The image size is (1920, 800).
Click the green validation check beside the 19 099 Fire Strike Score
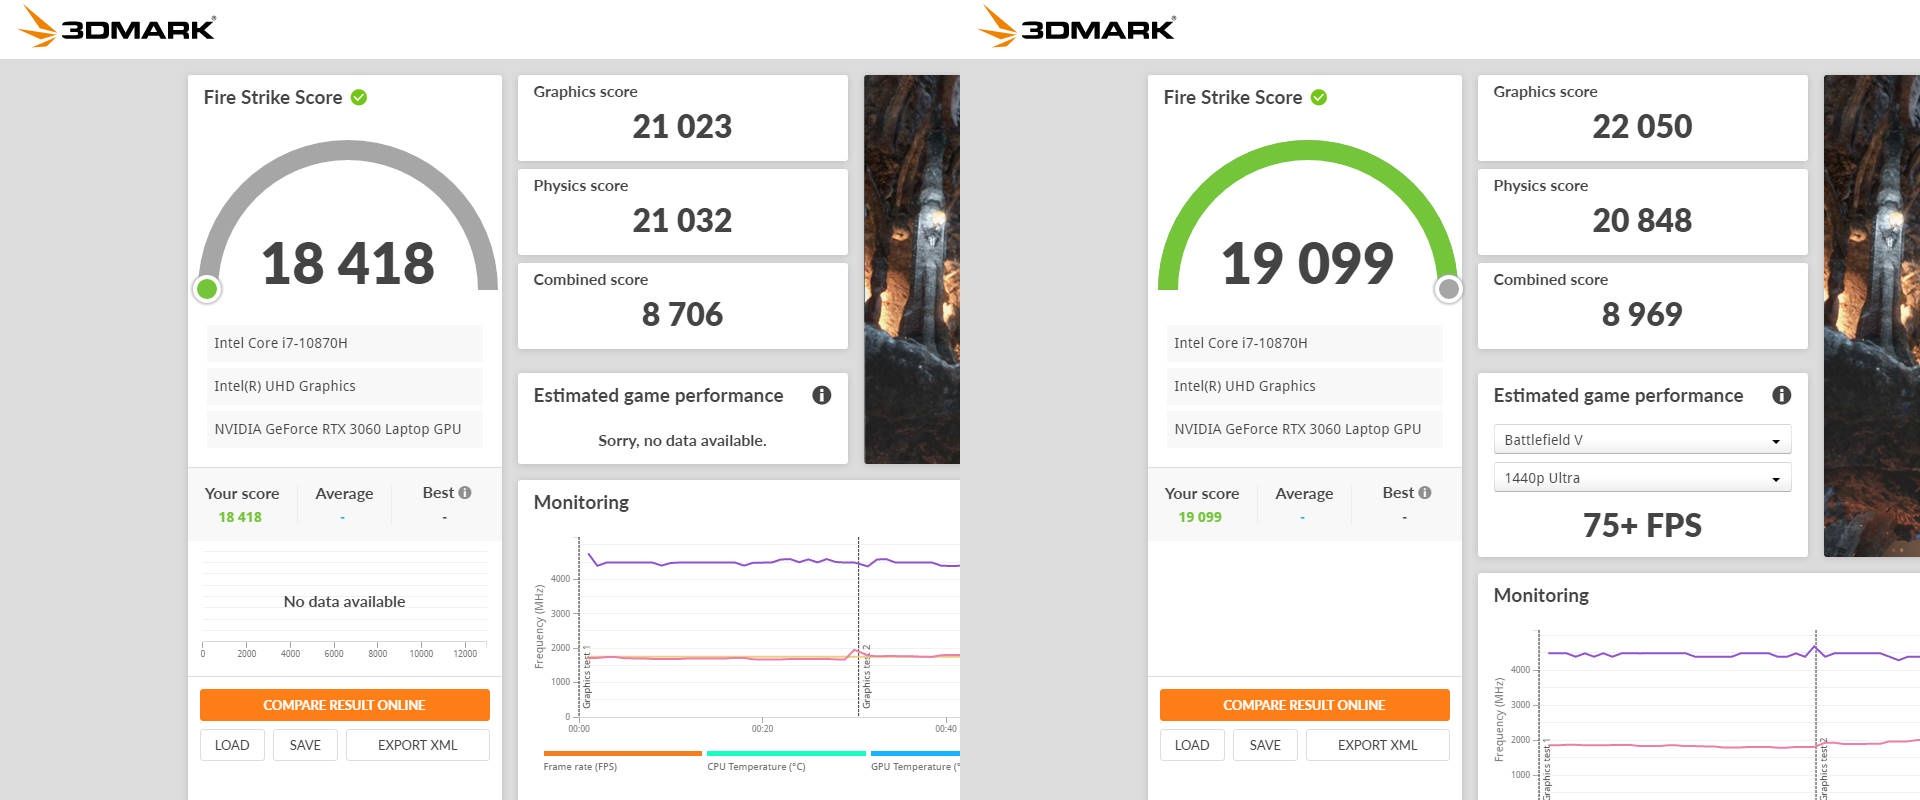[x=1319, y=97]
